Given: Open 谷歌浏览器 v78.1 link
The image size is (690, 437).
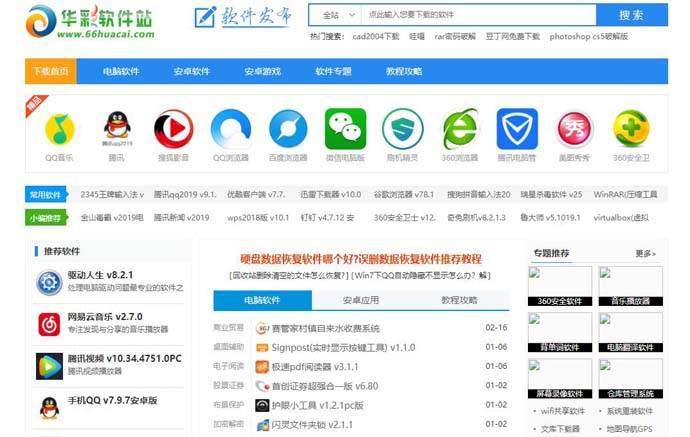Looking at the screenshot, I should (404, 195).
